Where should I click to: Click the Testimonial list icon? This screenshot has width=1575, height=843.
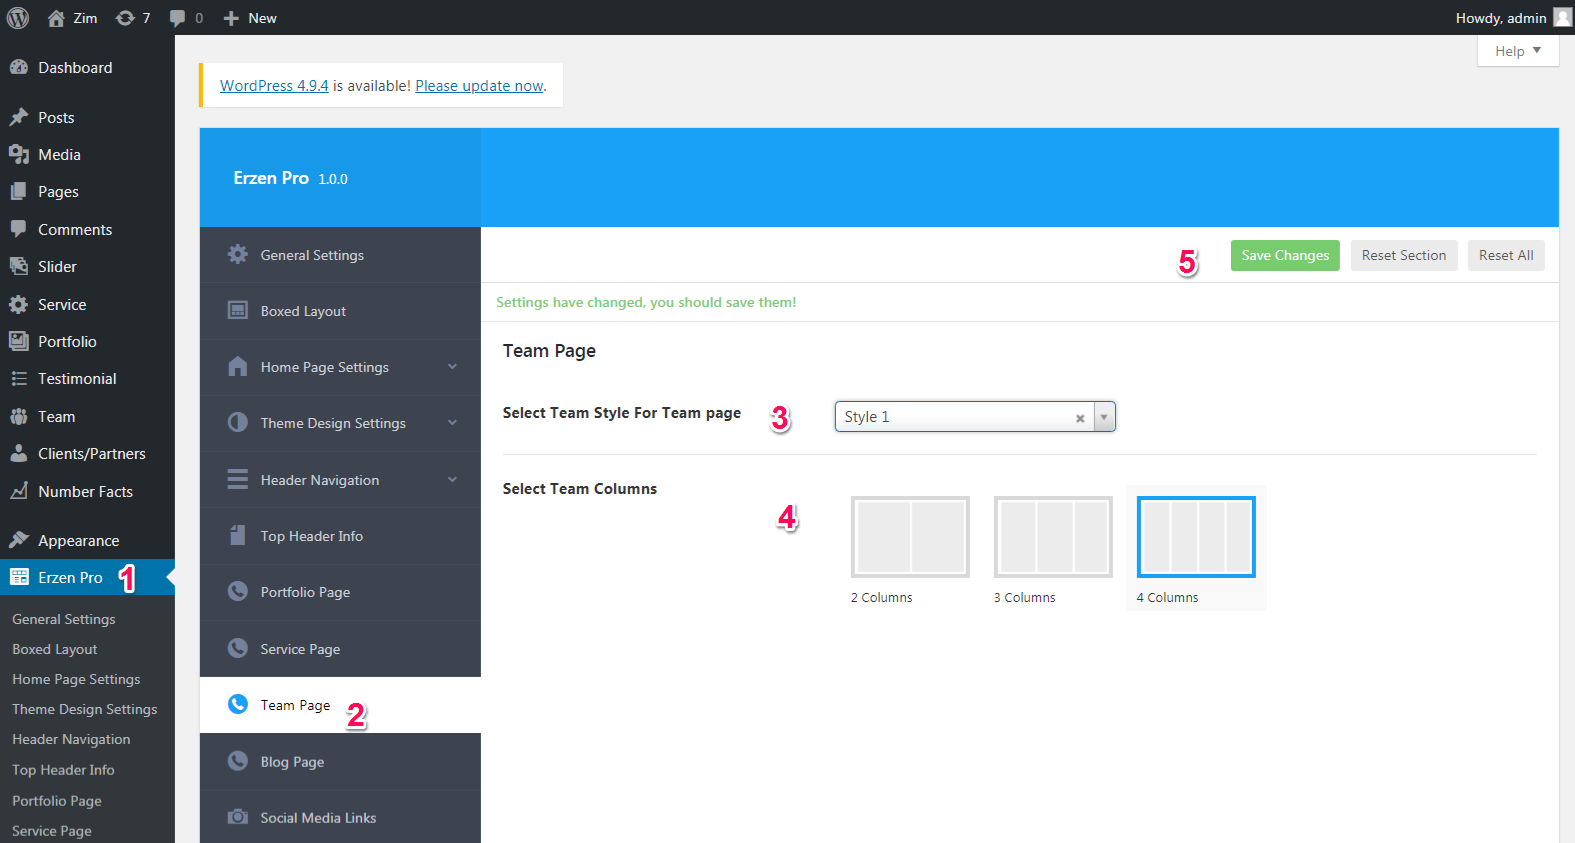point(18,378)
